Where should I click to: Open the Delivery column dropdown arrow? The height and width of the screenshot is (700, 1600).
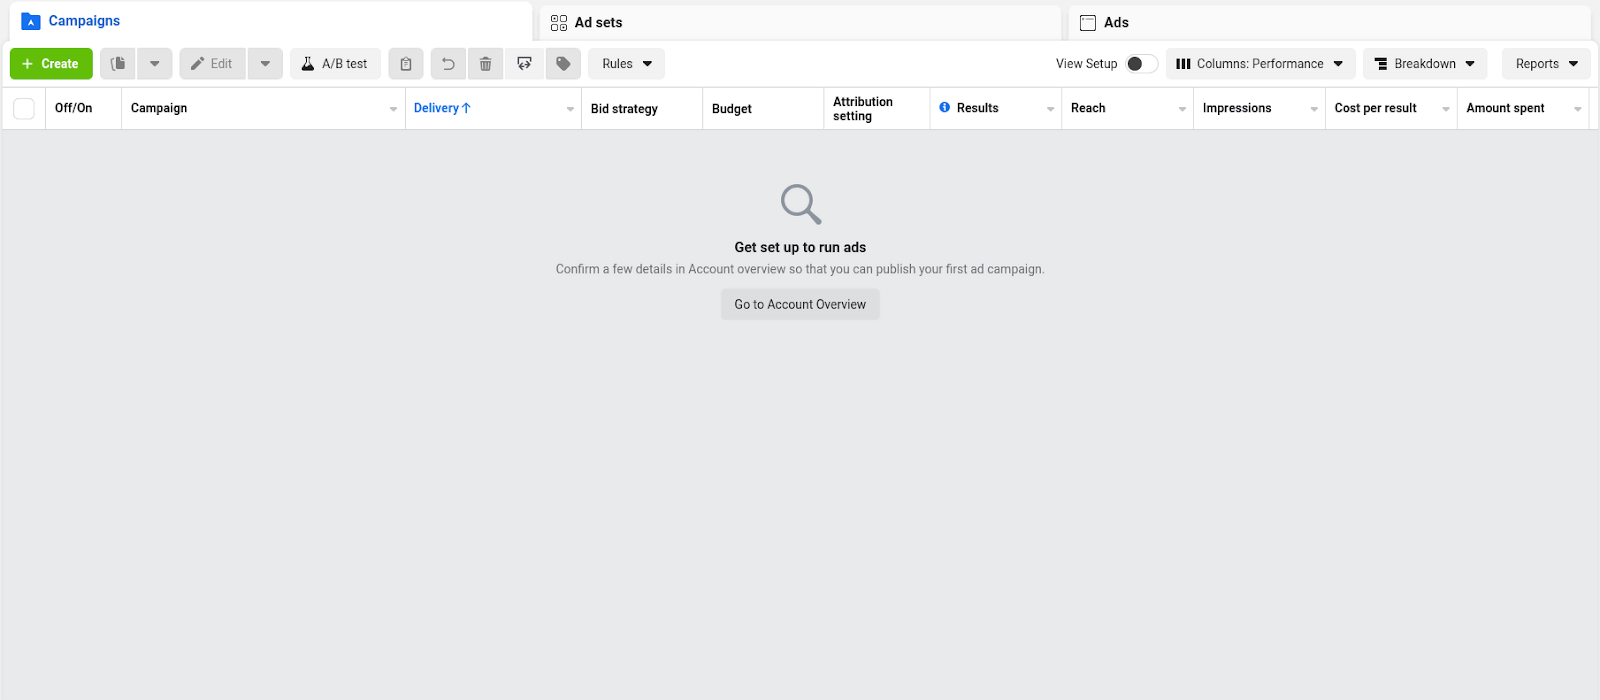pos(570,109)
